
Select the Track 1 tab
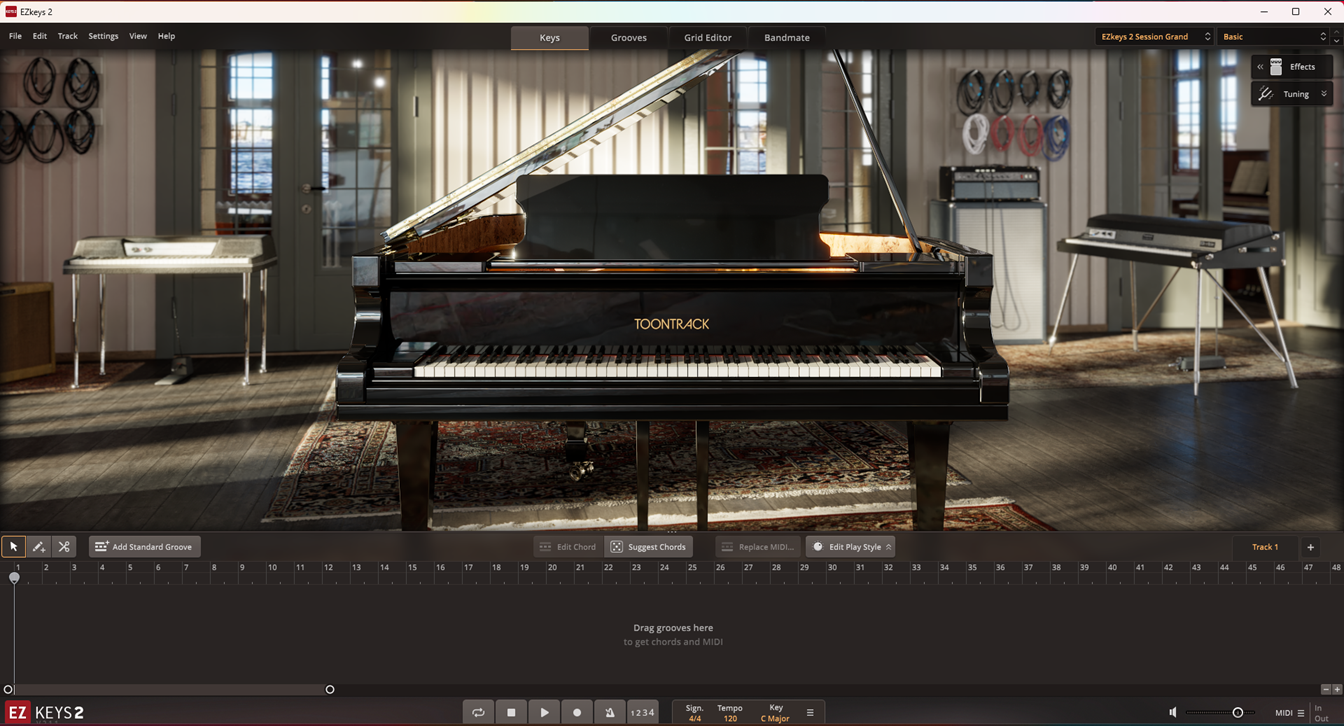1265,547
